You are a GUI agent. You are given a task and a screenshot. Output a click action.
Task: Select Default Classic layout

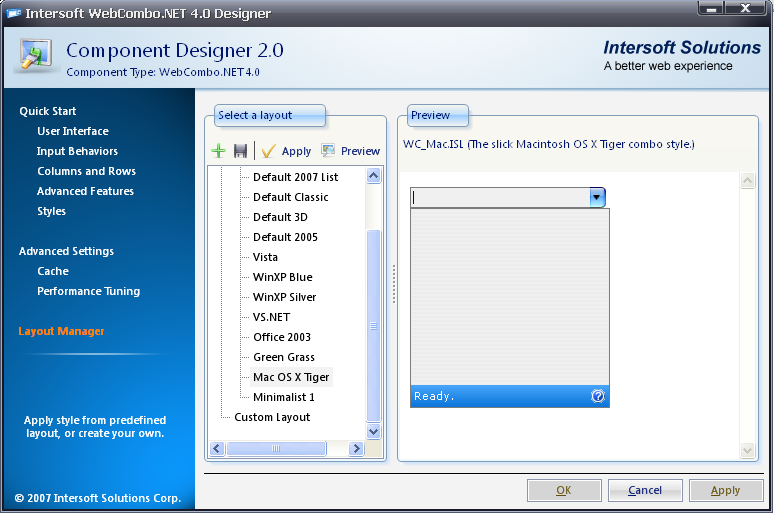pos(290,197)
